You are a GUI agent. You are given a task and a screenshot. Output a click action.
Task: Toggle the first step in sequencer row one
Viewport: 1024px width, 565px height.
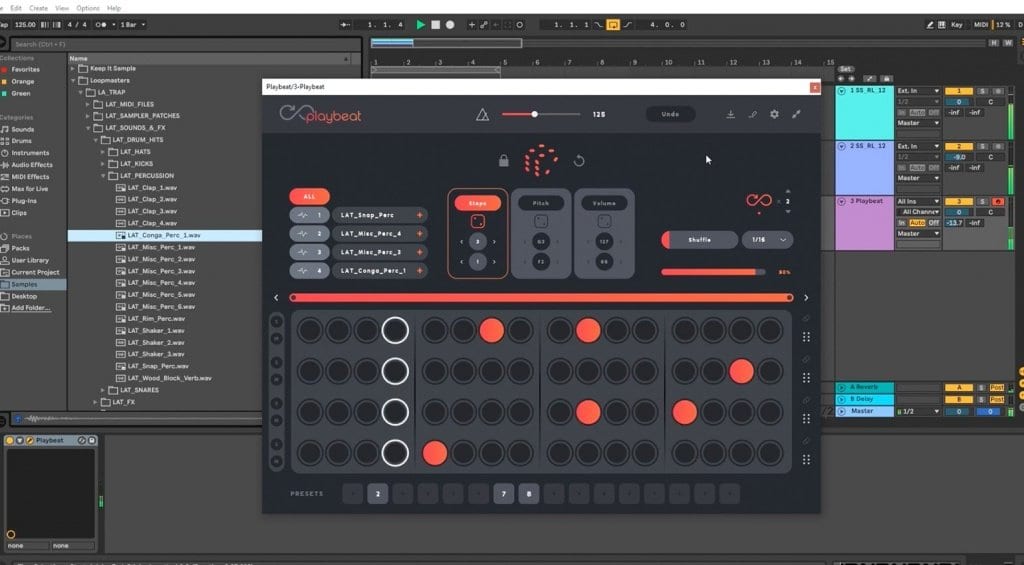pyautogui.click(x=310, y=331)
